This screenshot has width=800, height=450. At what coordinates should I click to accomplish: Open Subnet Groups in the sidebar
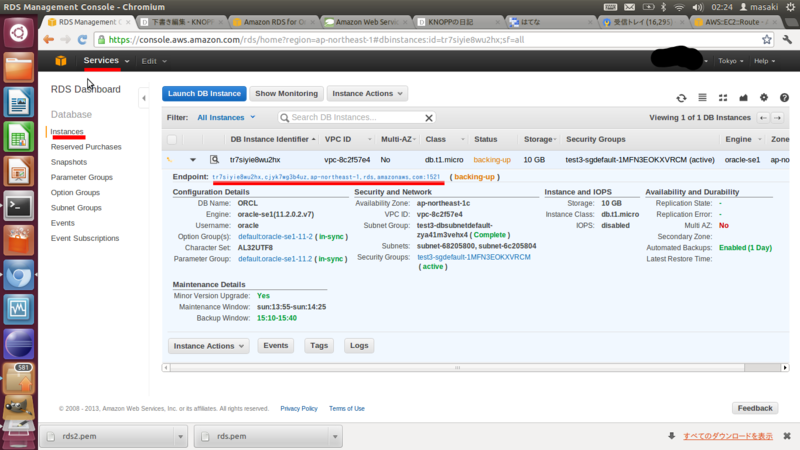click(76, 208)
